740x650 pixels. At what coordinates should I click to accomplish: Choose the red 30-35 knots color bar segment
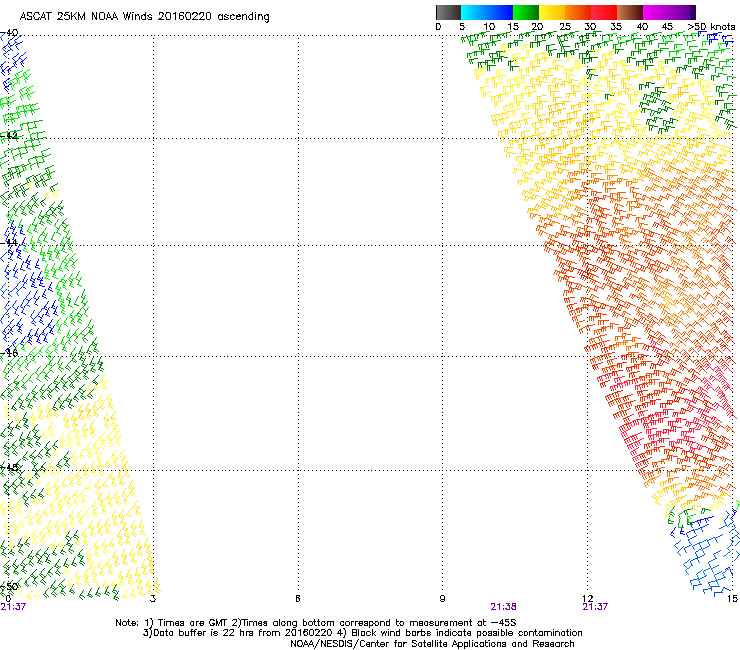point(604,12)
